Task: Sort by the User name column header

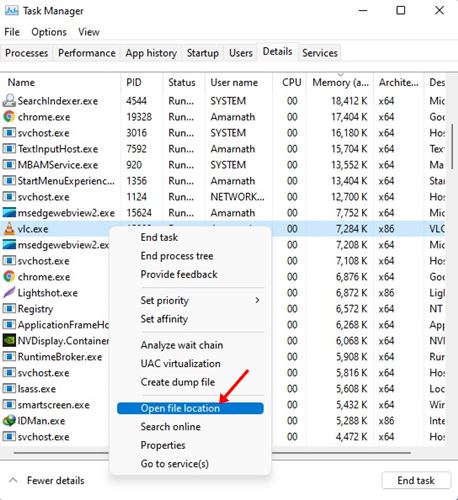Action: (234, 82)
